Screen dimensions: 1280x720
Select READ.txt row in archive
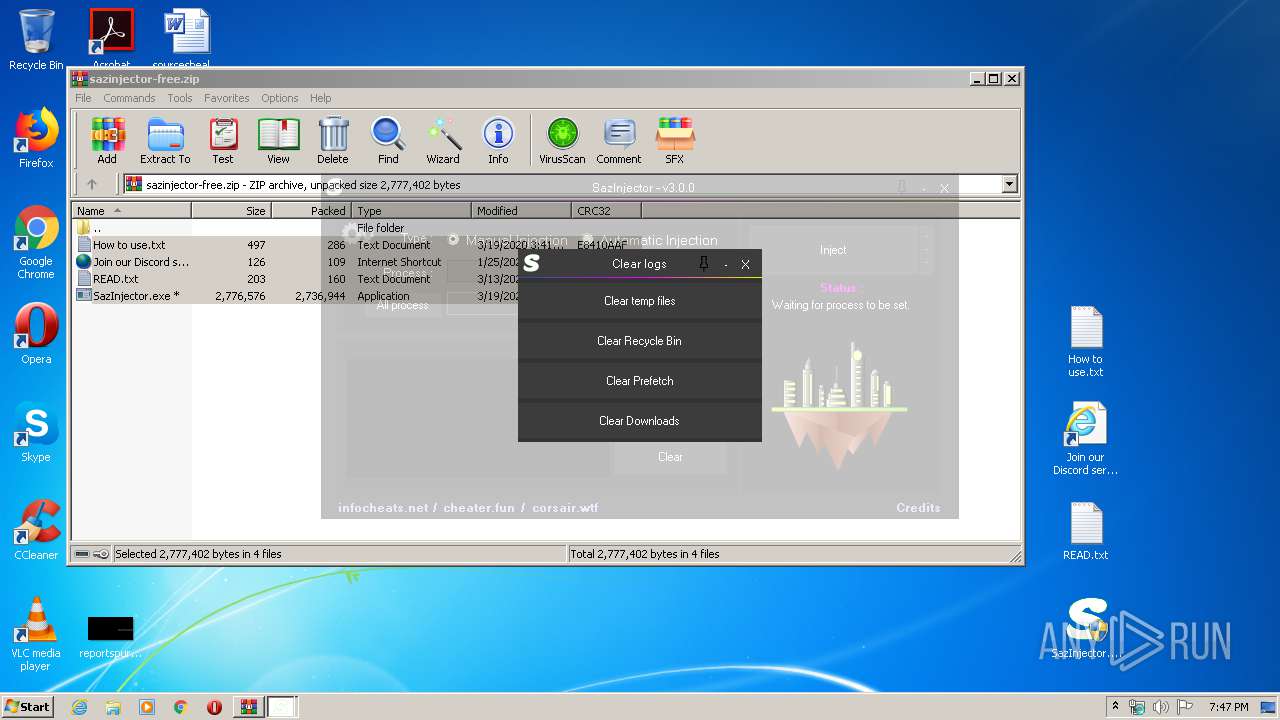point(116,279)
